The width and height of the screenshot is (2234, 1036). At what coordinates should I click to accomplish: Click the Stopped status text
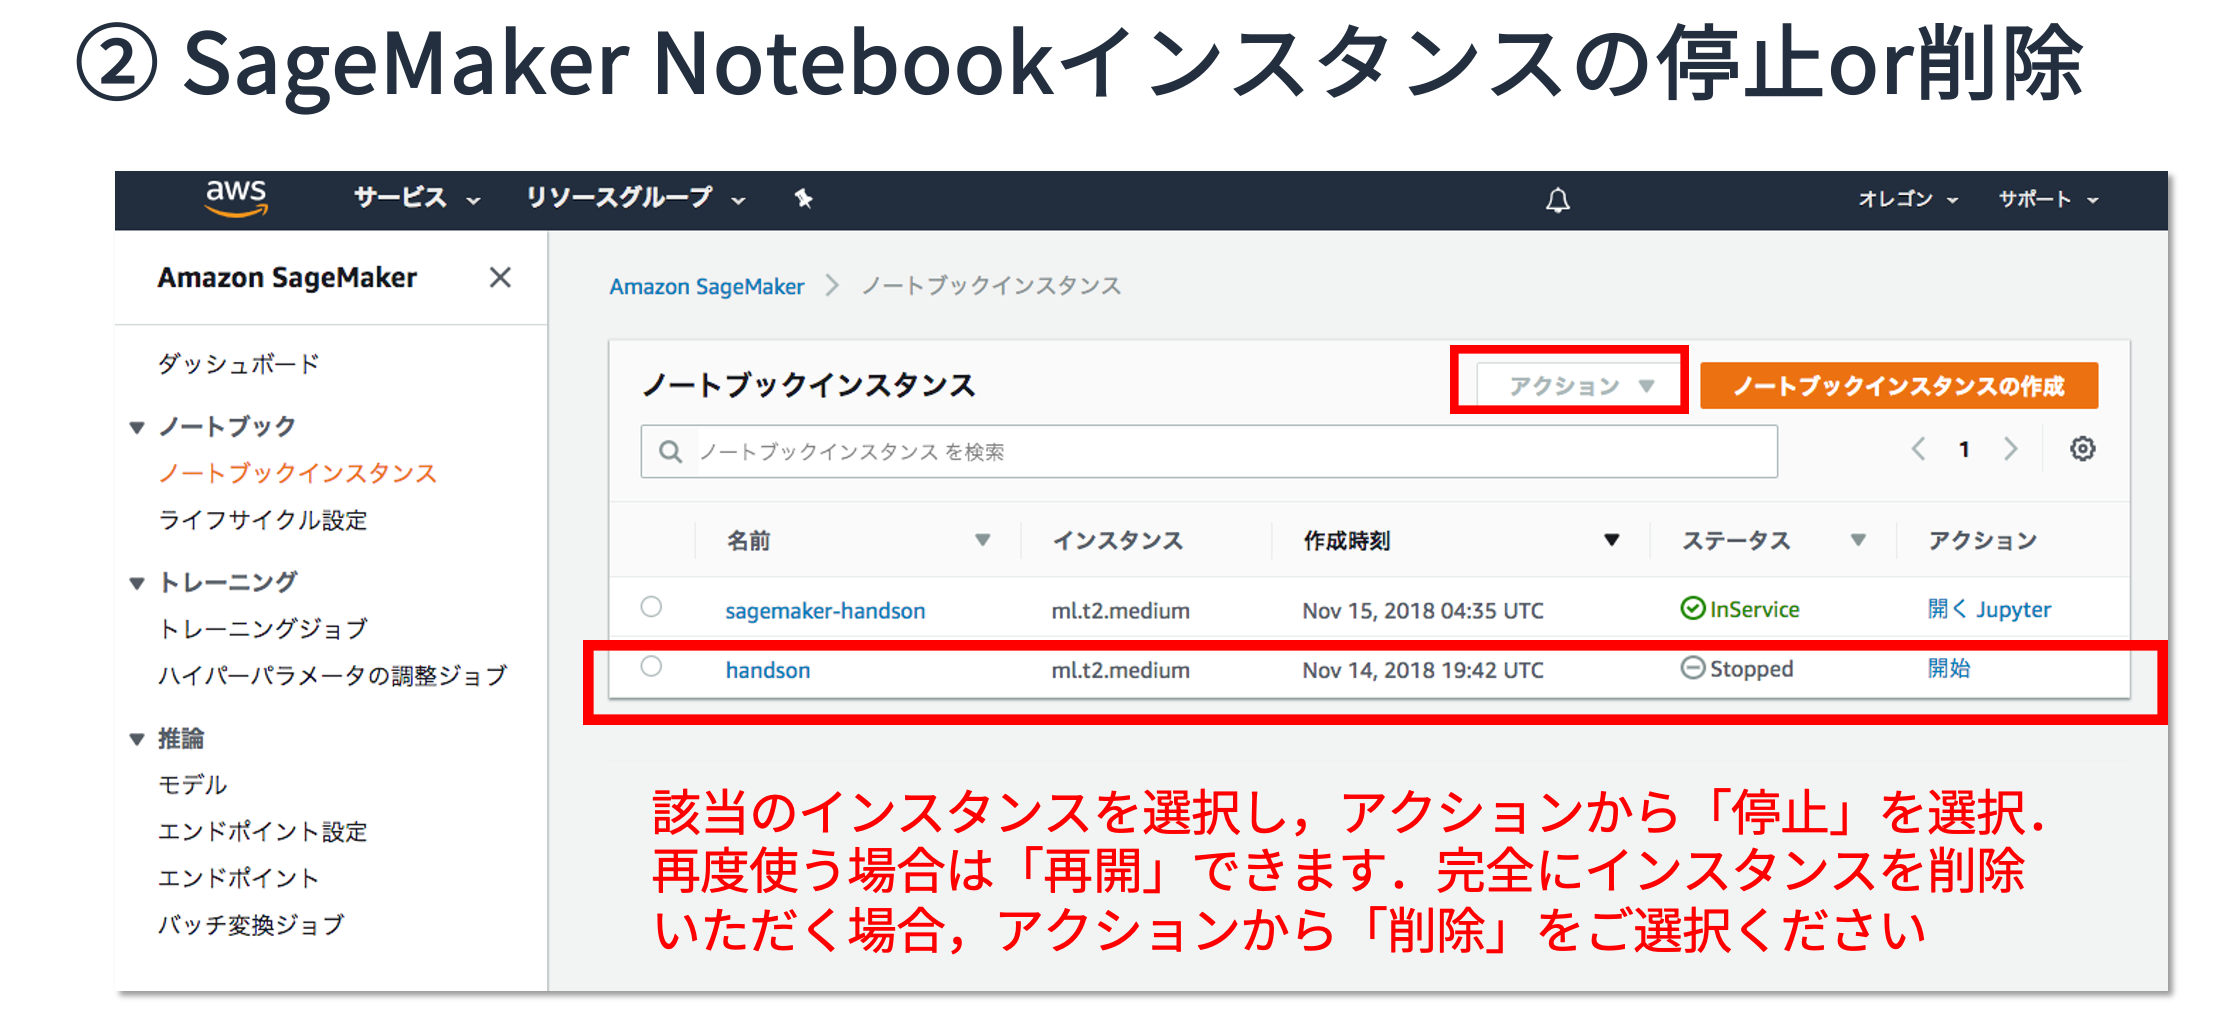[x=1751, y=668]
